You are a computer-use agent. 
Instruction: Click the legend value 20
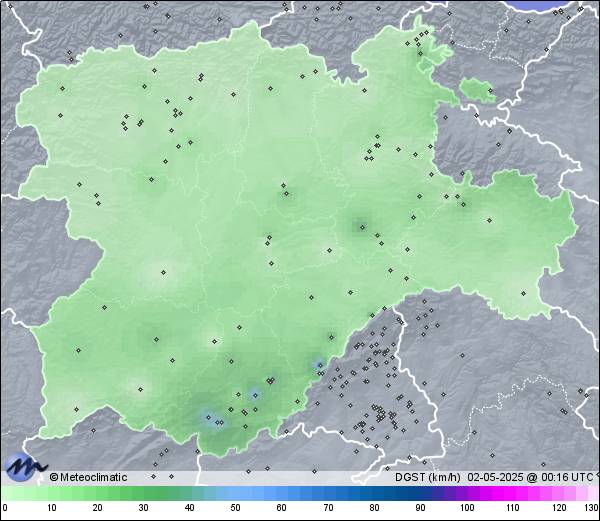(x=98, y=508)
